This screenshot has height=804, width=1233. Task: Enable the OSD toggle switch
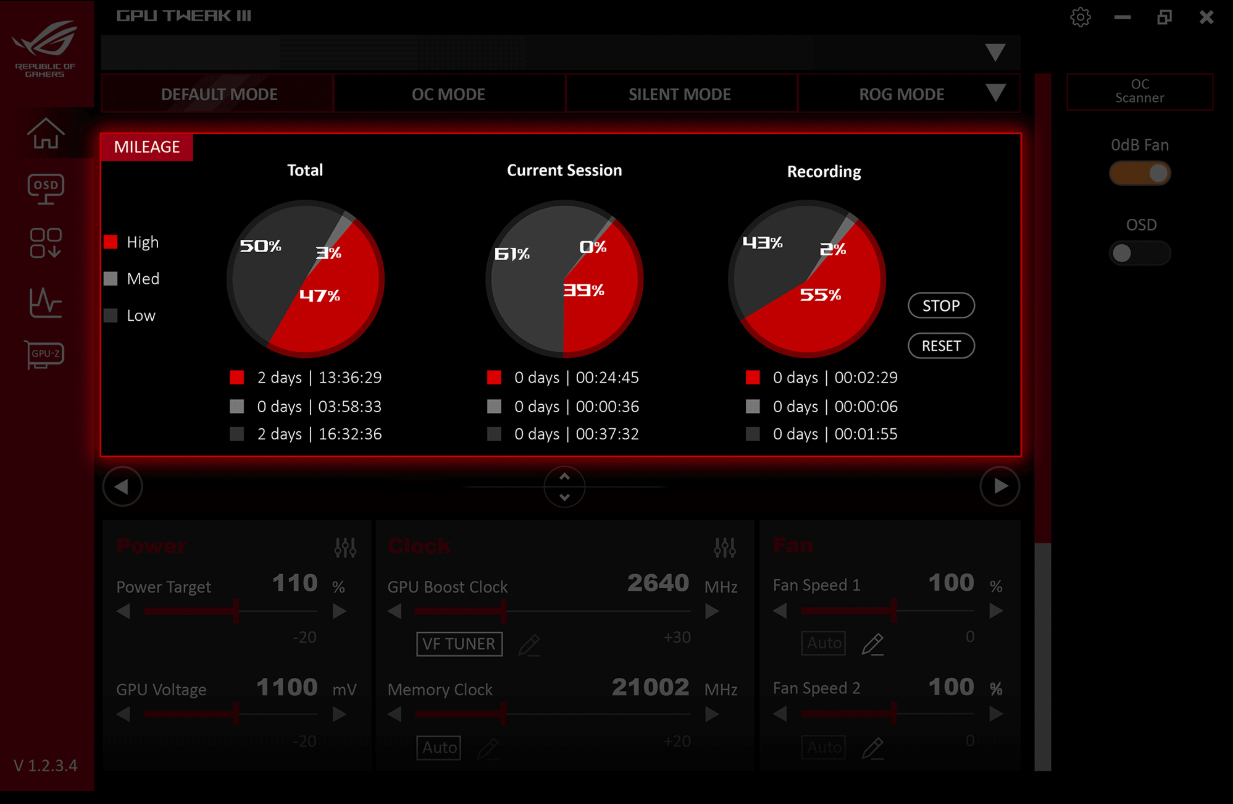point(1140,253)
